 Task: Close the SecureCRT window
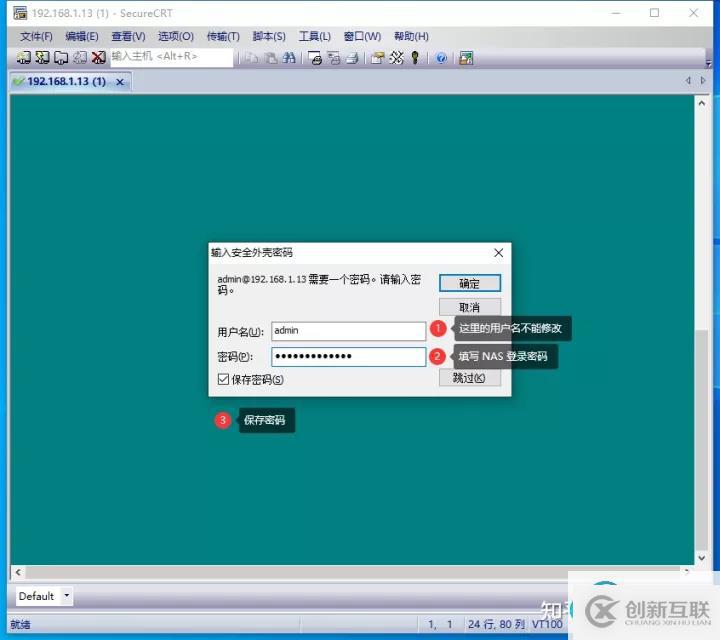pyautogui.click(x=693, y=13)
